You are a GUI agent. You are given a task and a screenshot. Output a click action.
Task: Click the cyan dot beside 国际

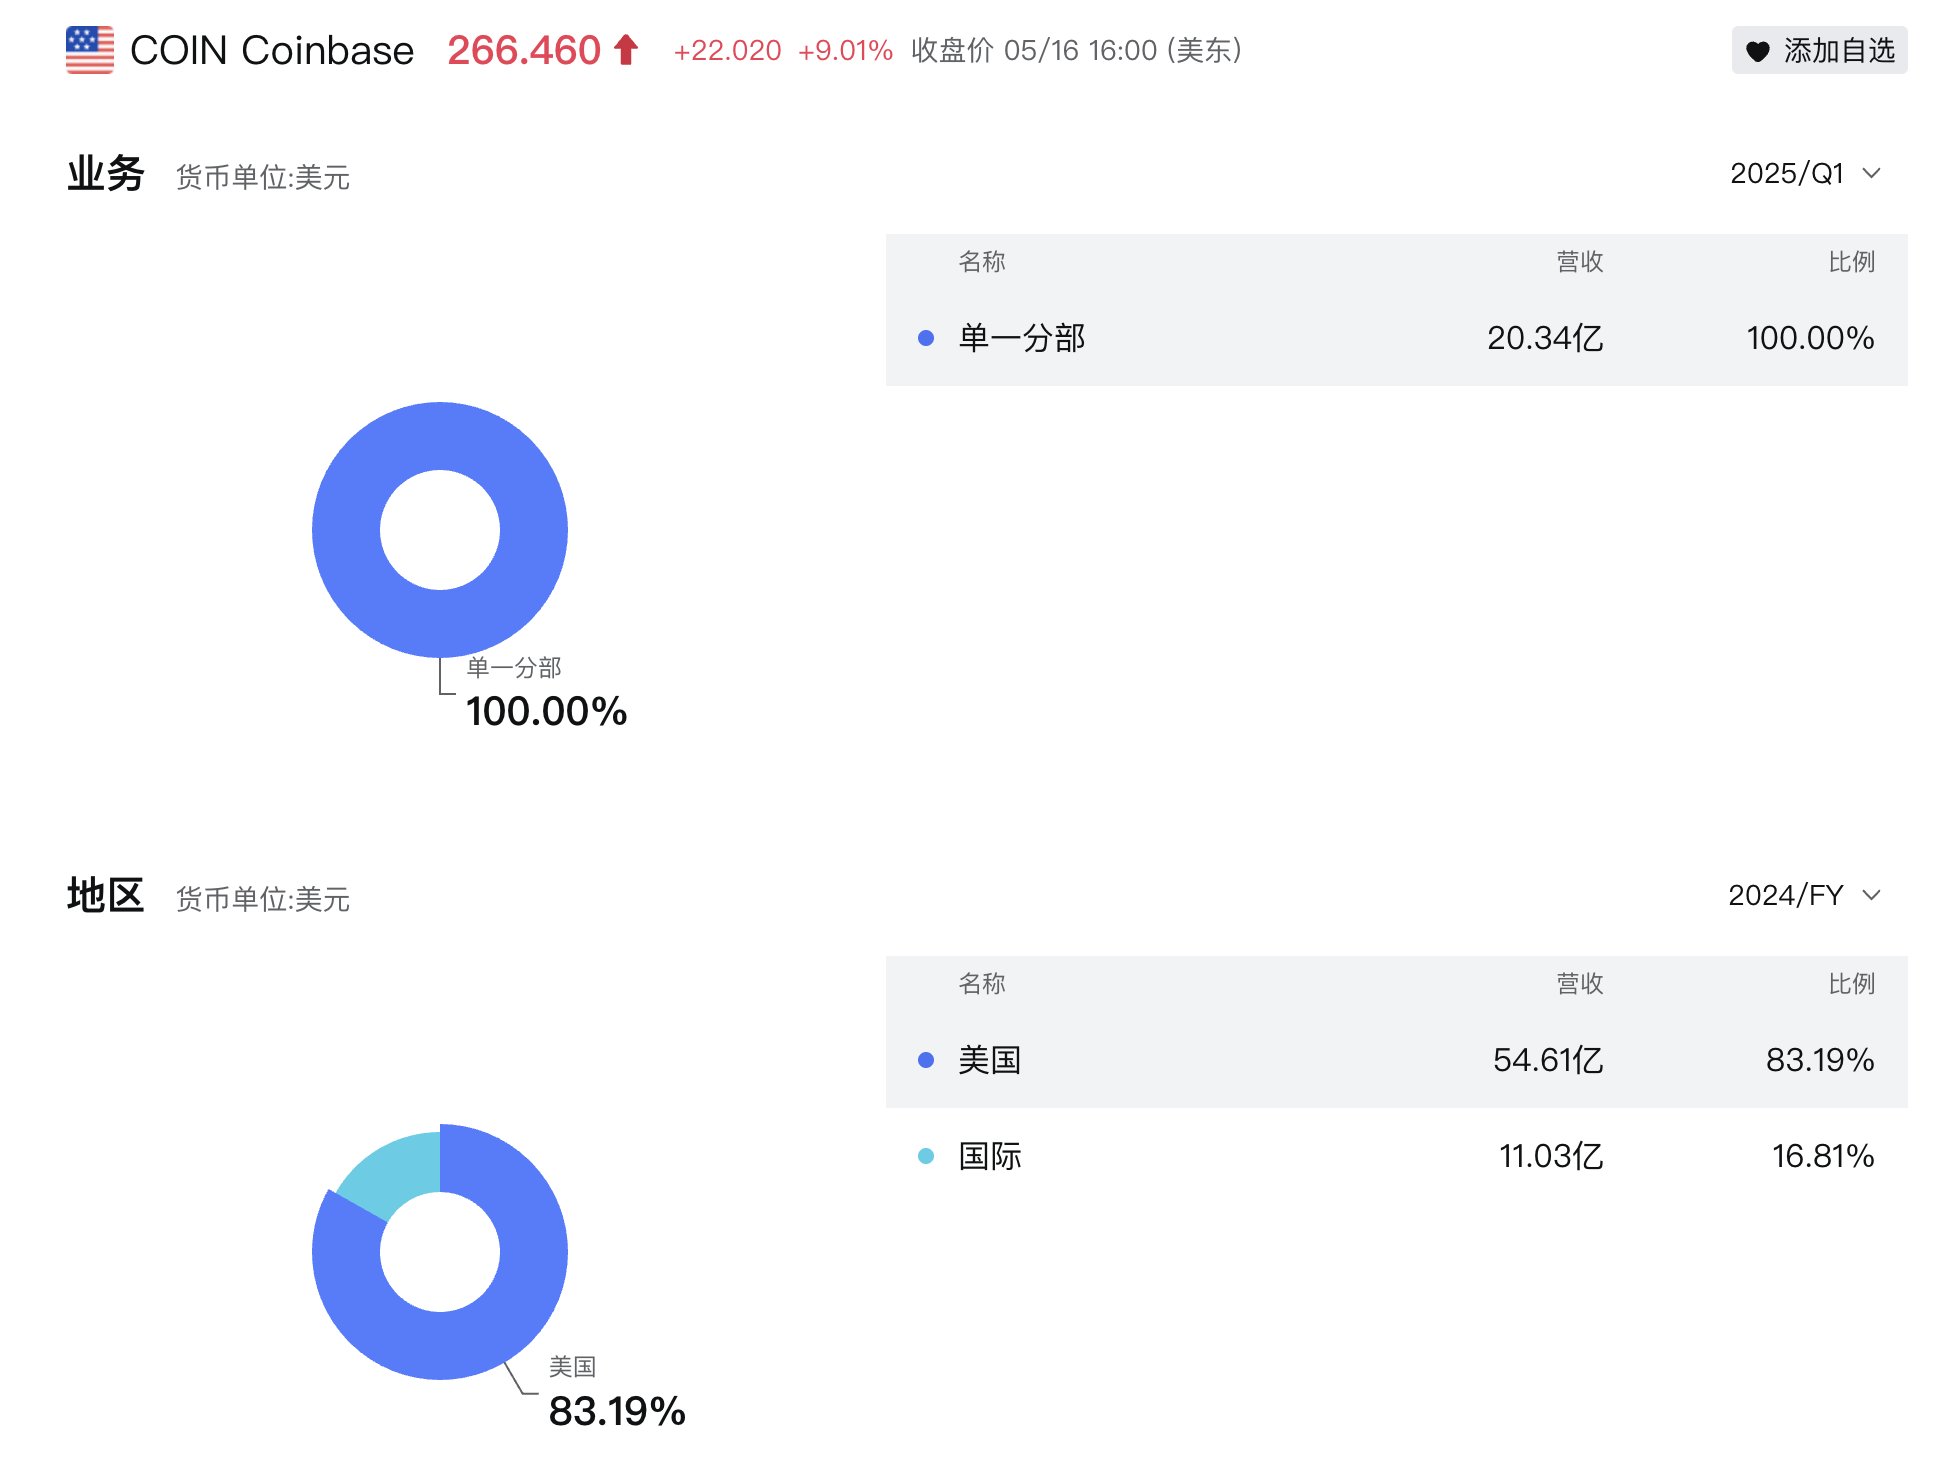click(x=923, y=1156)
